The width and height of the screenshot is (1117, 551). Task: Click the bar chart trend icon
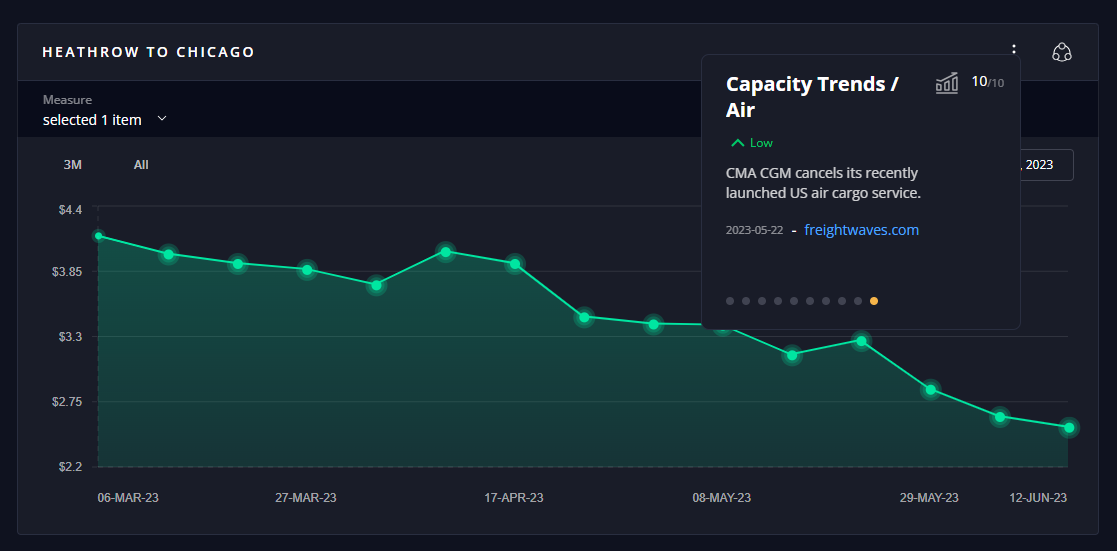946,83
